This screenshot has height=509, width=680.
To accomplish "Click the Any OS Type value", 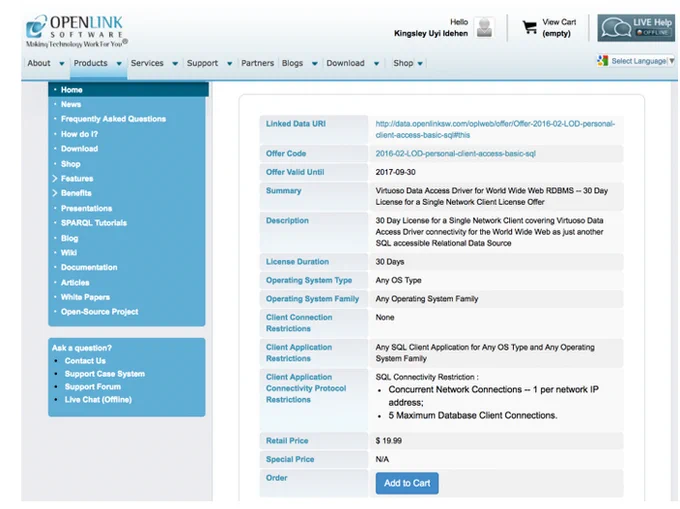I will click(x=398, y=281).
